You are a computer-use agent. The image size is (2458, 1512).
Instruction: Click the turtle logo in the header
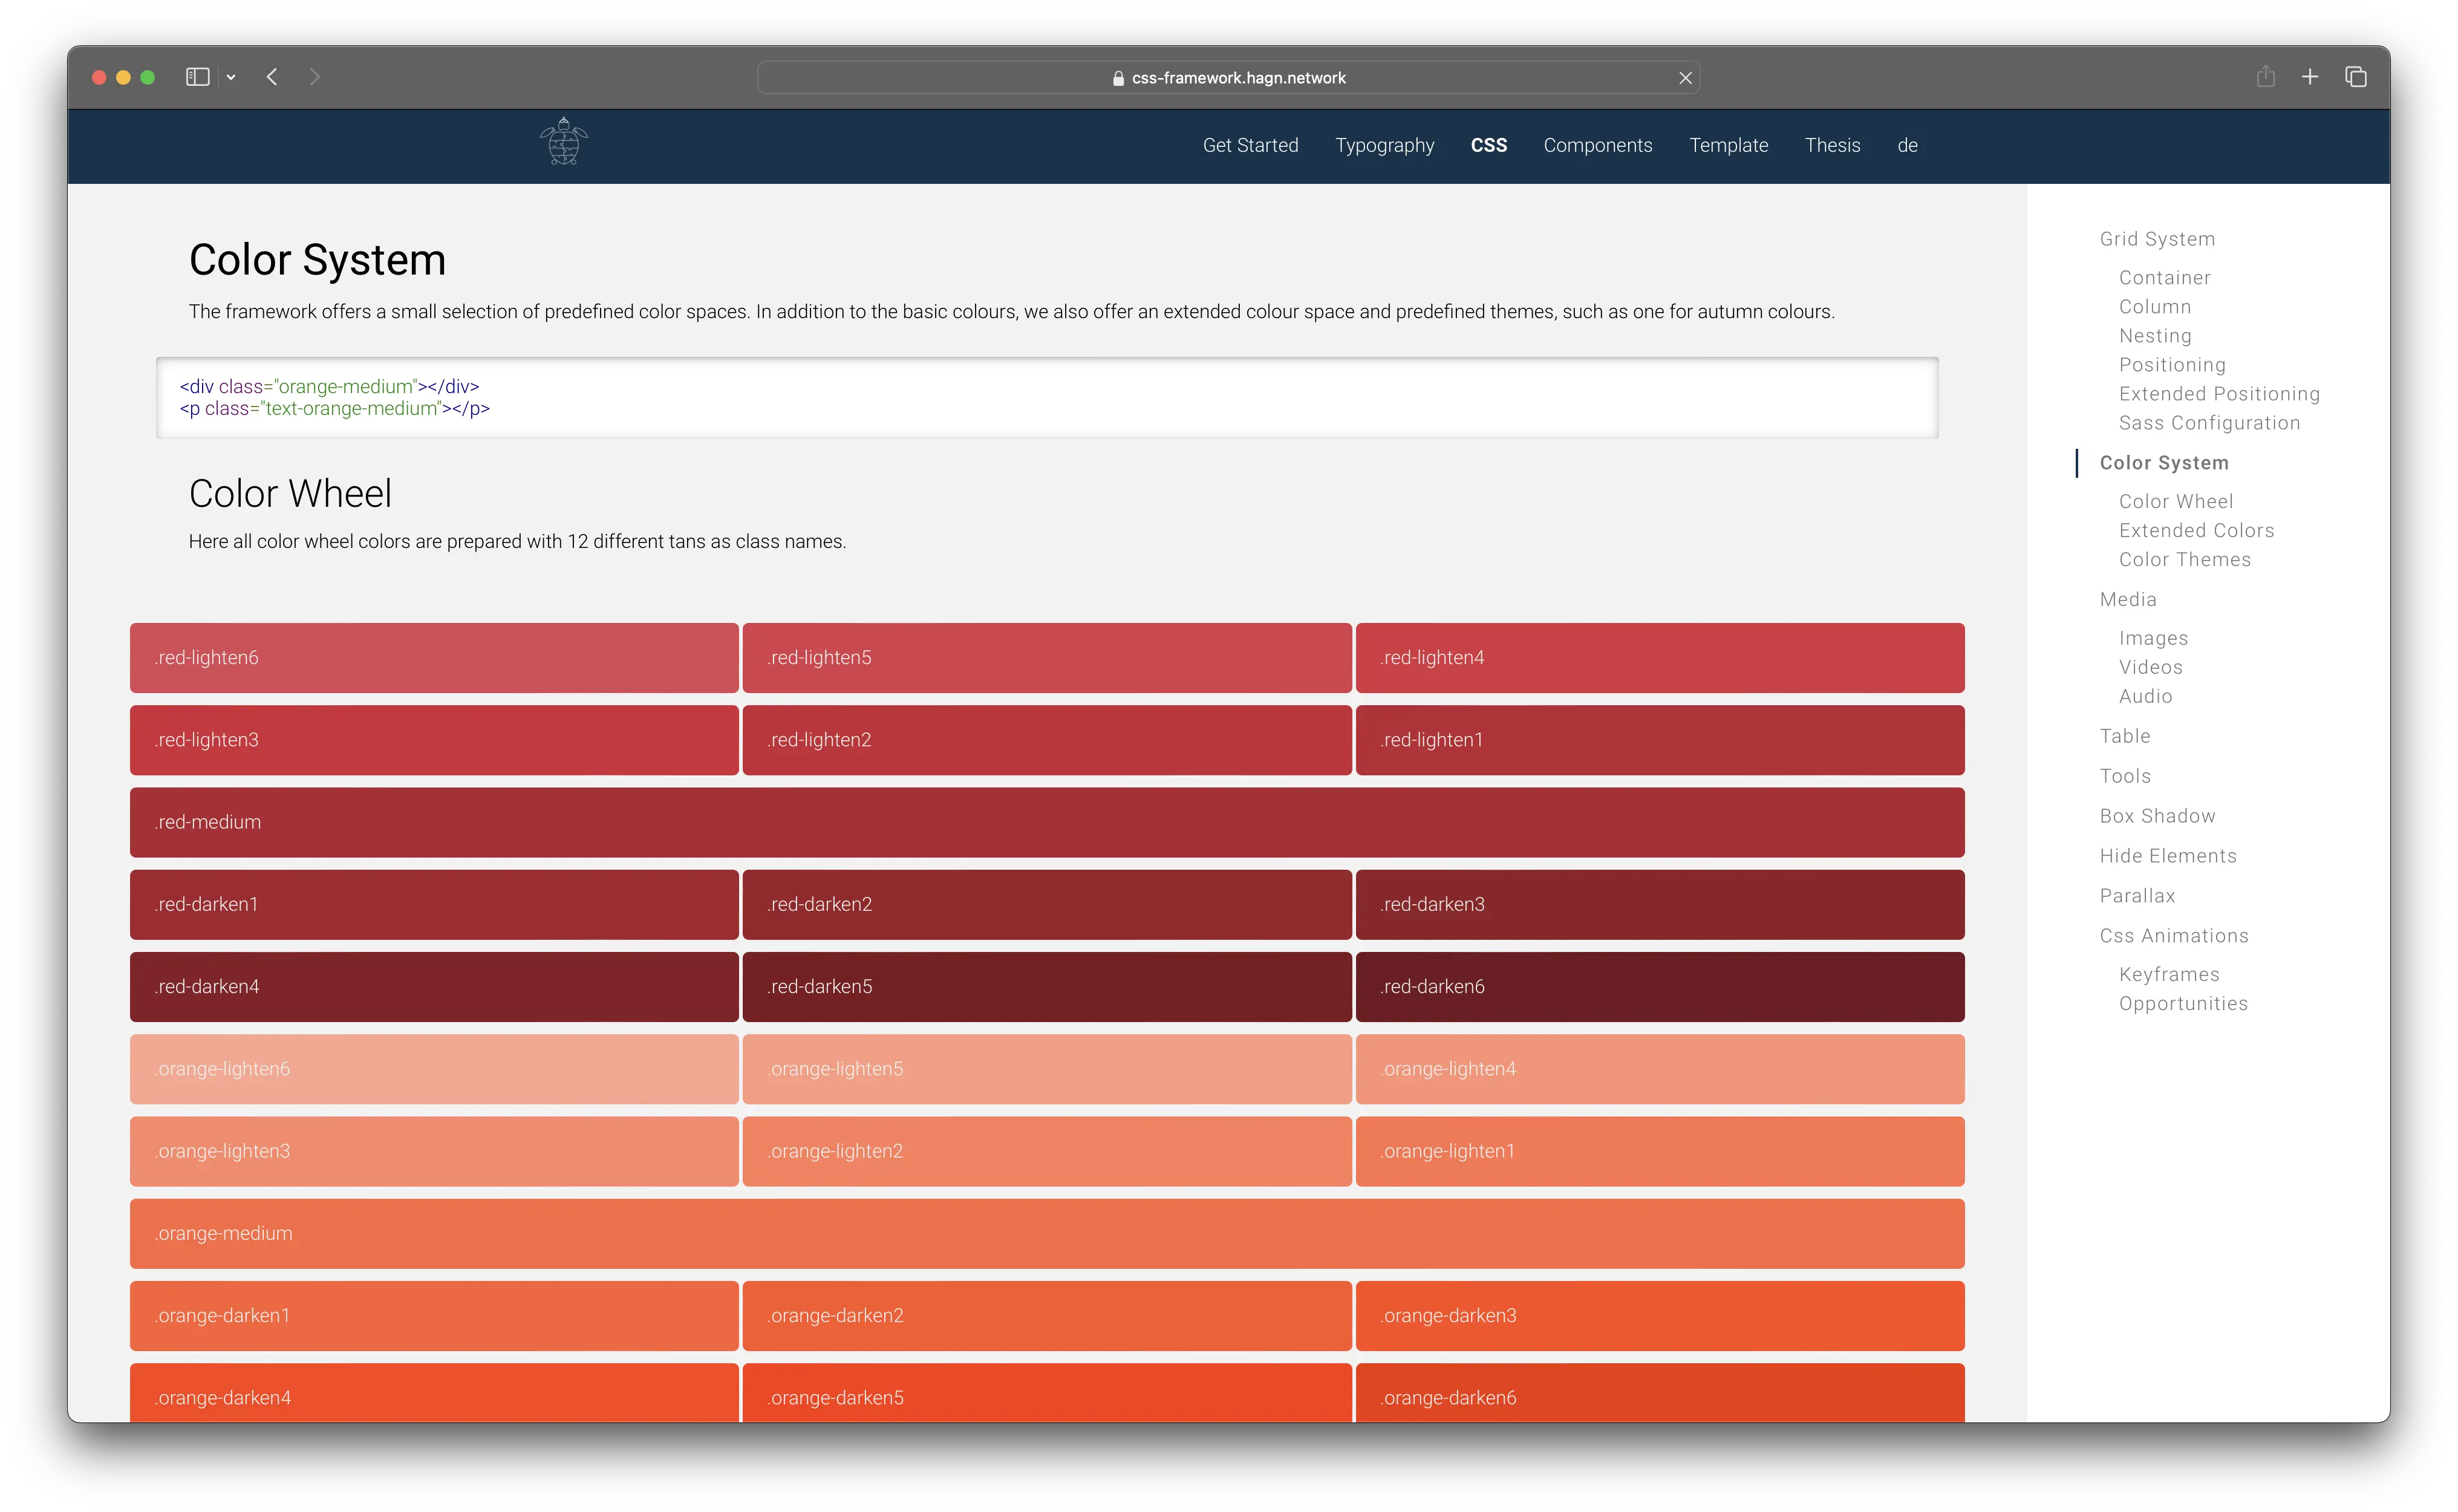pyautogui.click(x=563, y=142)
